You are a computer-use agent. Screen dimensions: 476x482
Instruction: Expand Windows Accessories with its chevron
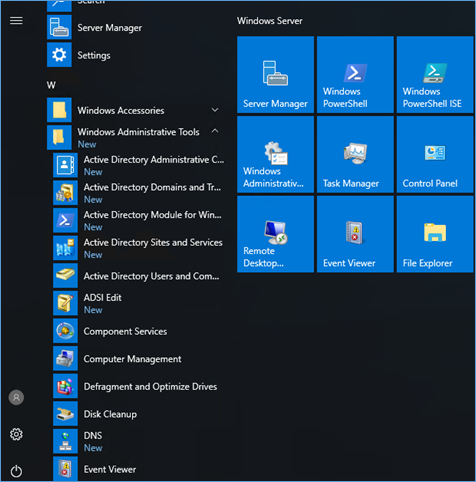click(x=215, y=110)
